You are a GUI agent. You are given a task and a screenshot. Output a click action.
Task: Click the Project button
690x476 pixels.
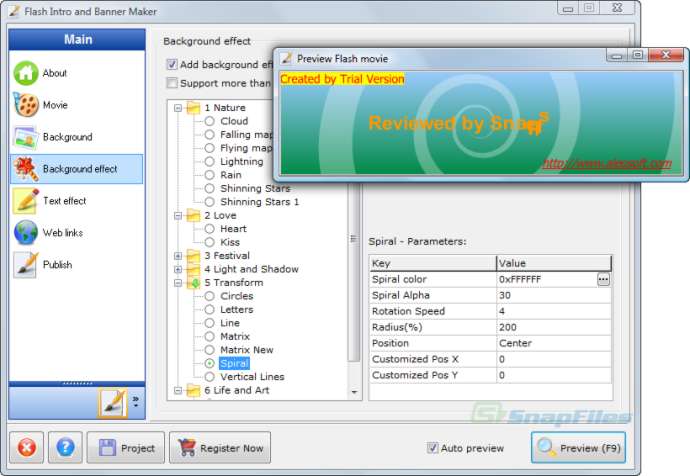pyautogui.click(x=126, y=448)
